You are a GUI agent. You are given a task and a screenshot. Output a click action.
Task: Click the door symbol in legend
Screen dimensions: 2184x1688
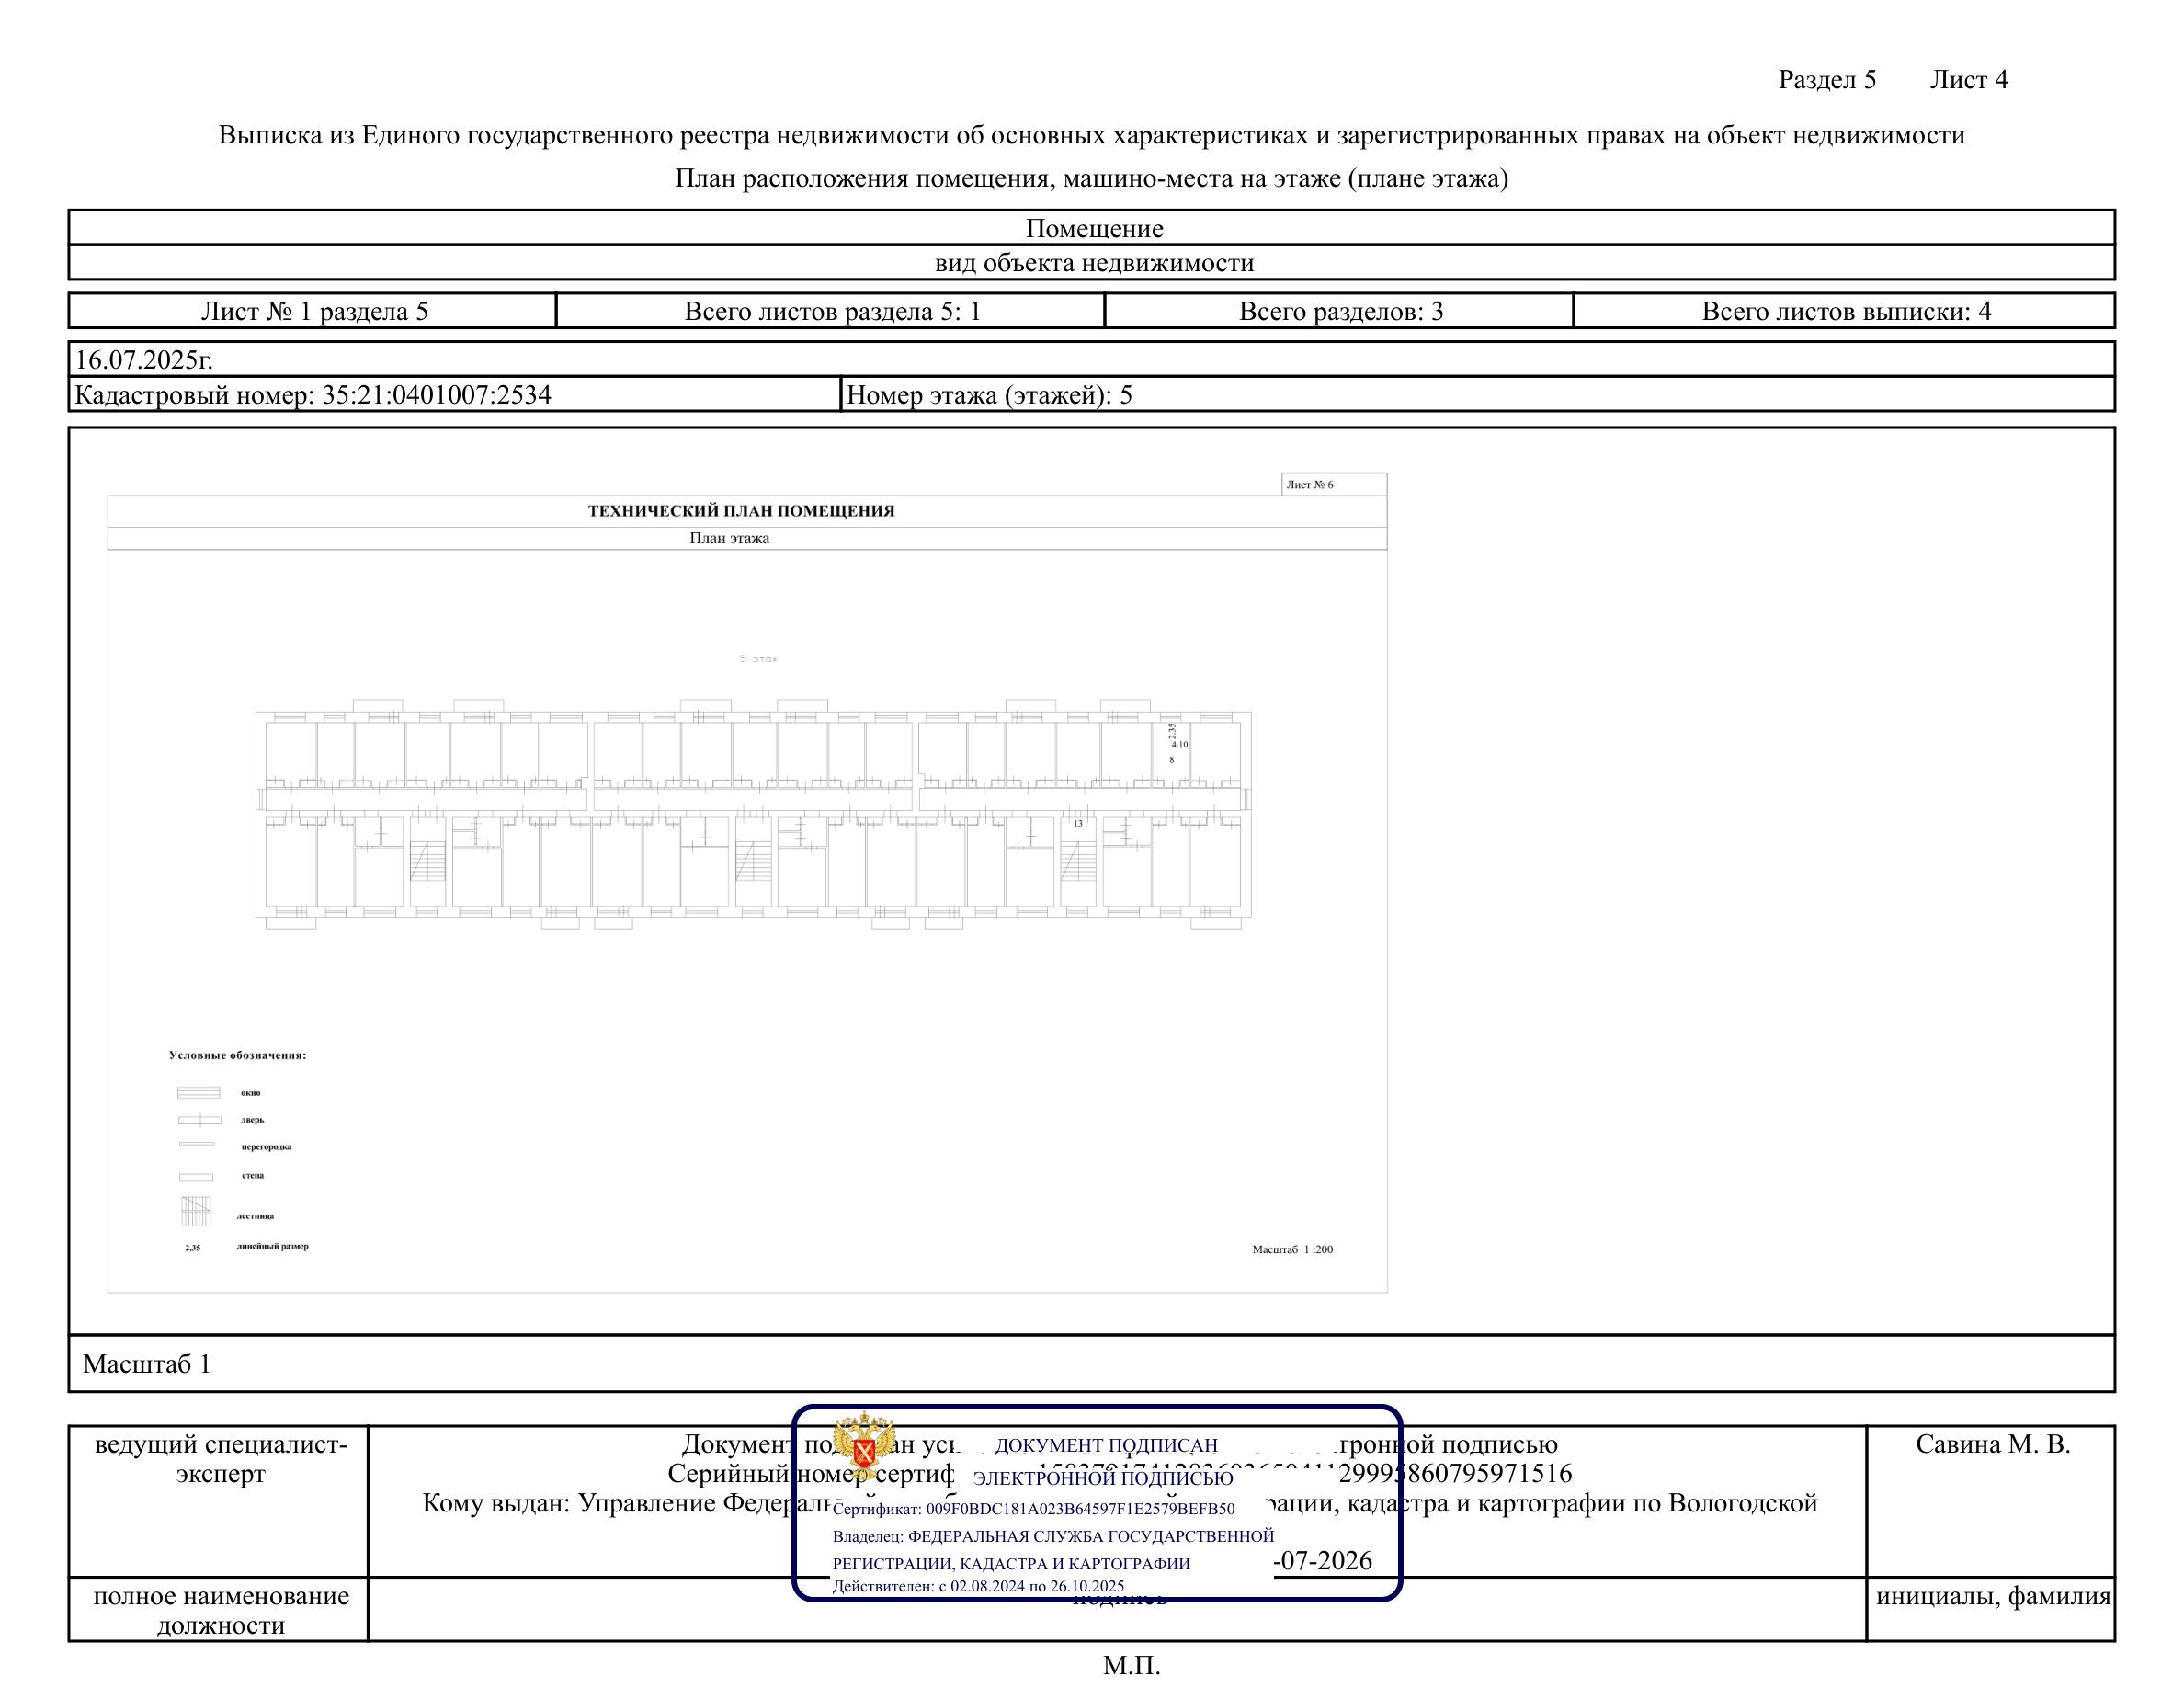tap(199, 1120)
